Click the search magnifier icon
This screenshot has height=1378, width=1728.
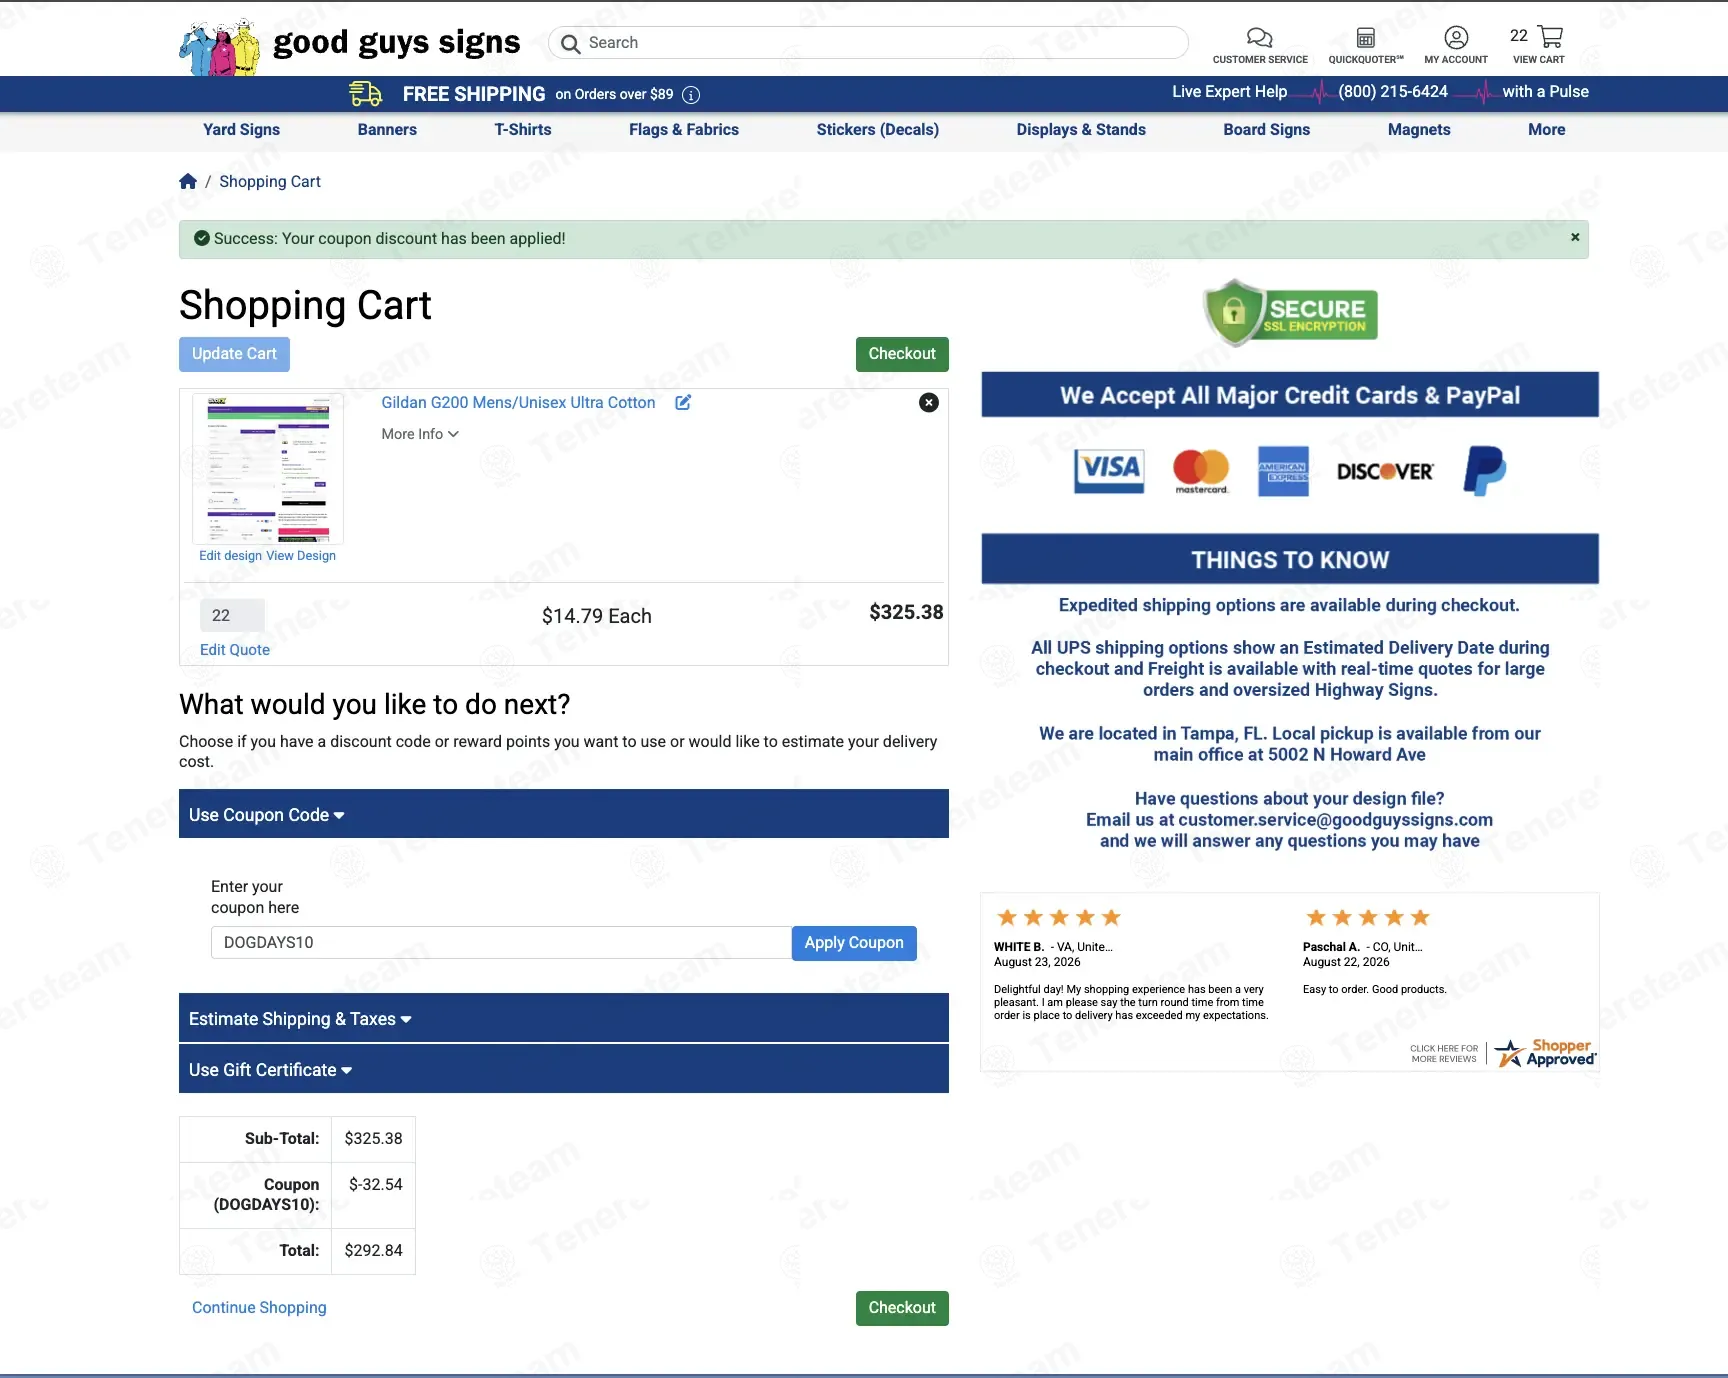(x=570, y=43)
